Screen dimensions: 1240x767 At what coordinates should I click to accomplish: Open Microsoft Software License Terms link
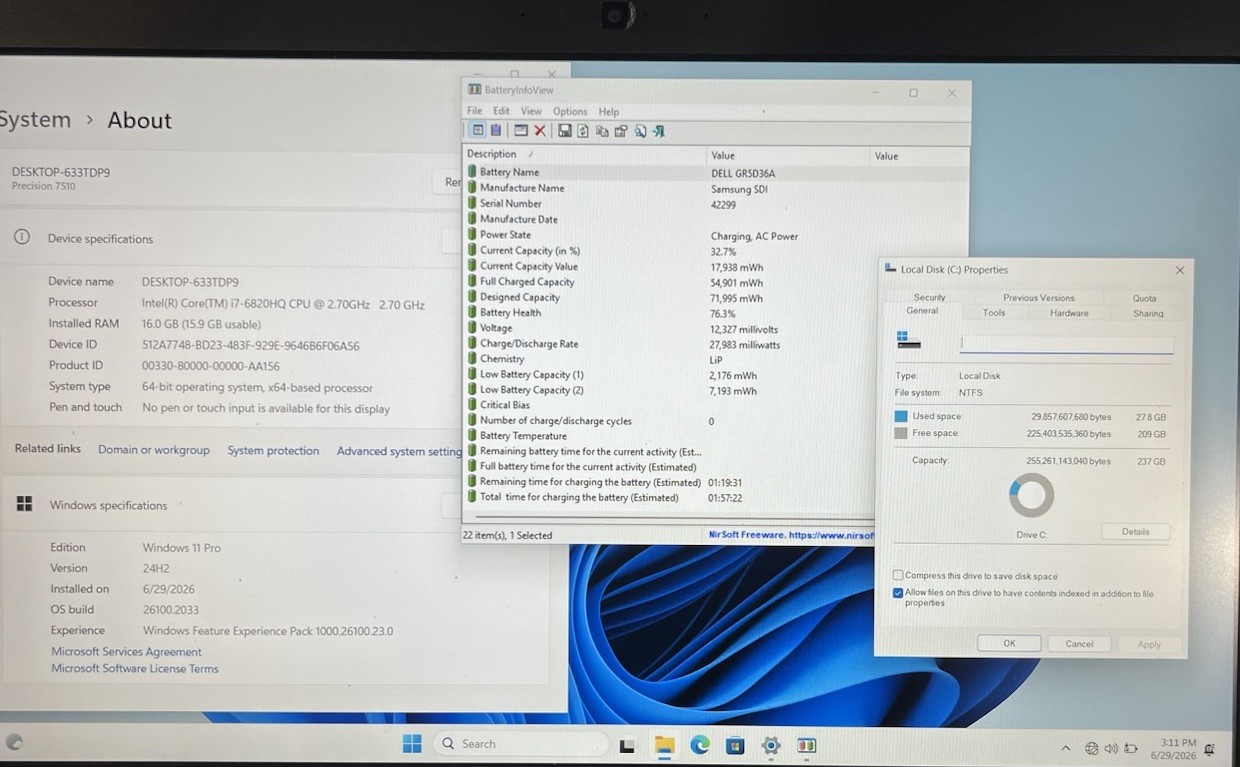click(135, 668)
